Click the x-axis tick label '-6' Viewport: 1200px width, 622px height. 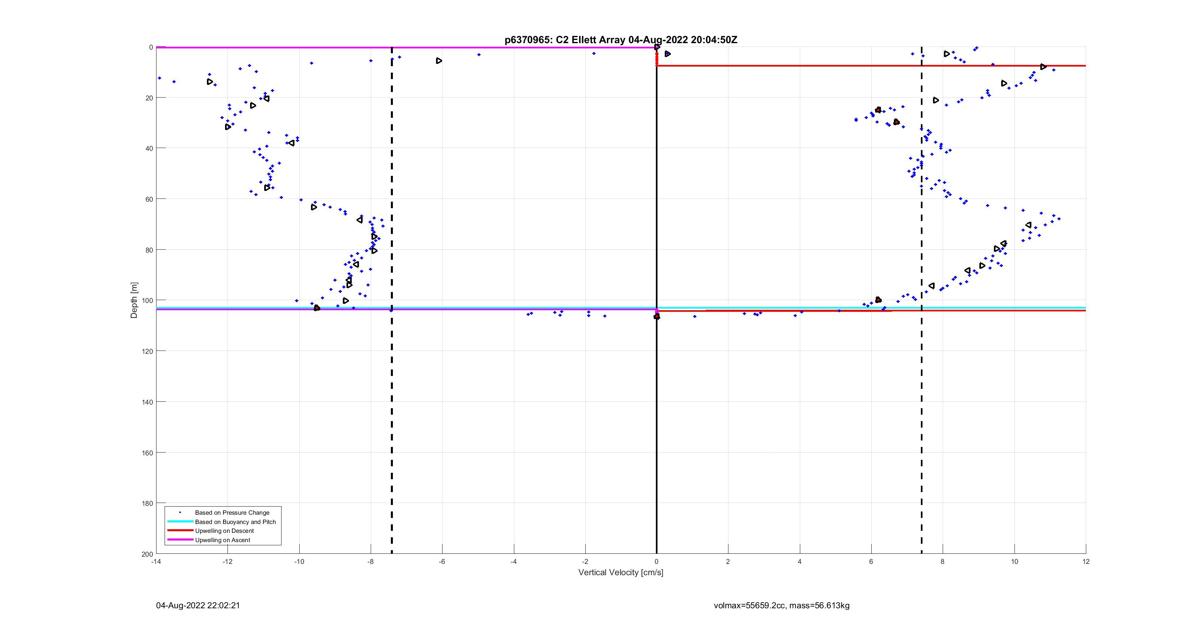pyautogui.click(x=442, y=561)
